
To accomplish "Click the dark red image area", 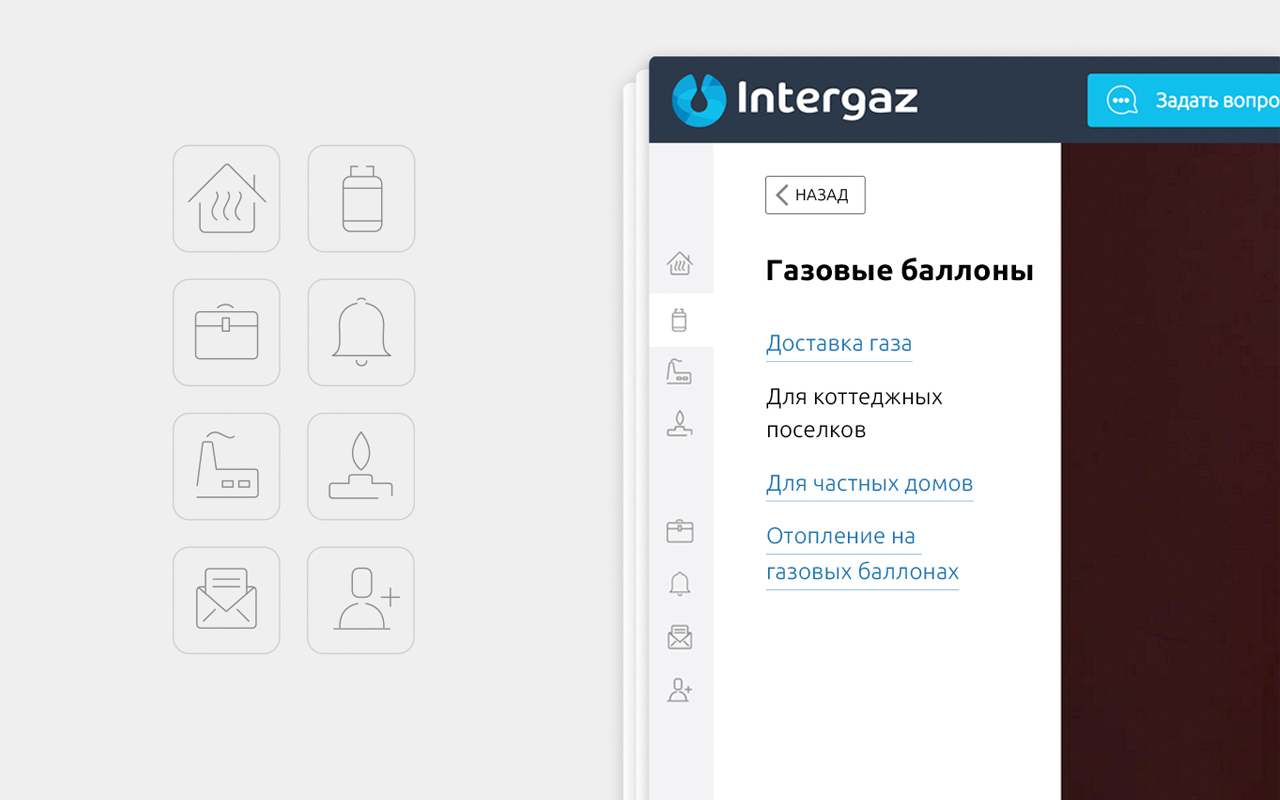I will [x=1170, y=471].
